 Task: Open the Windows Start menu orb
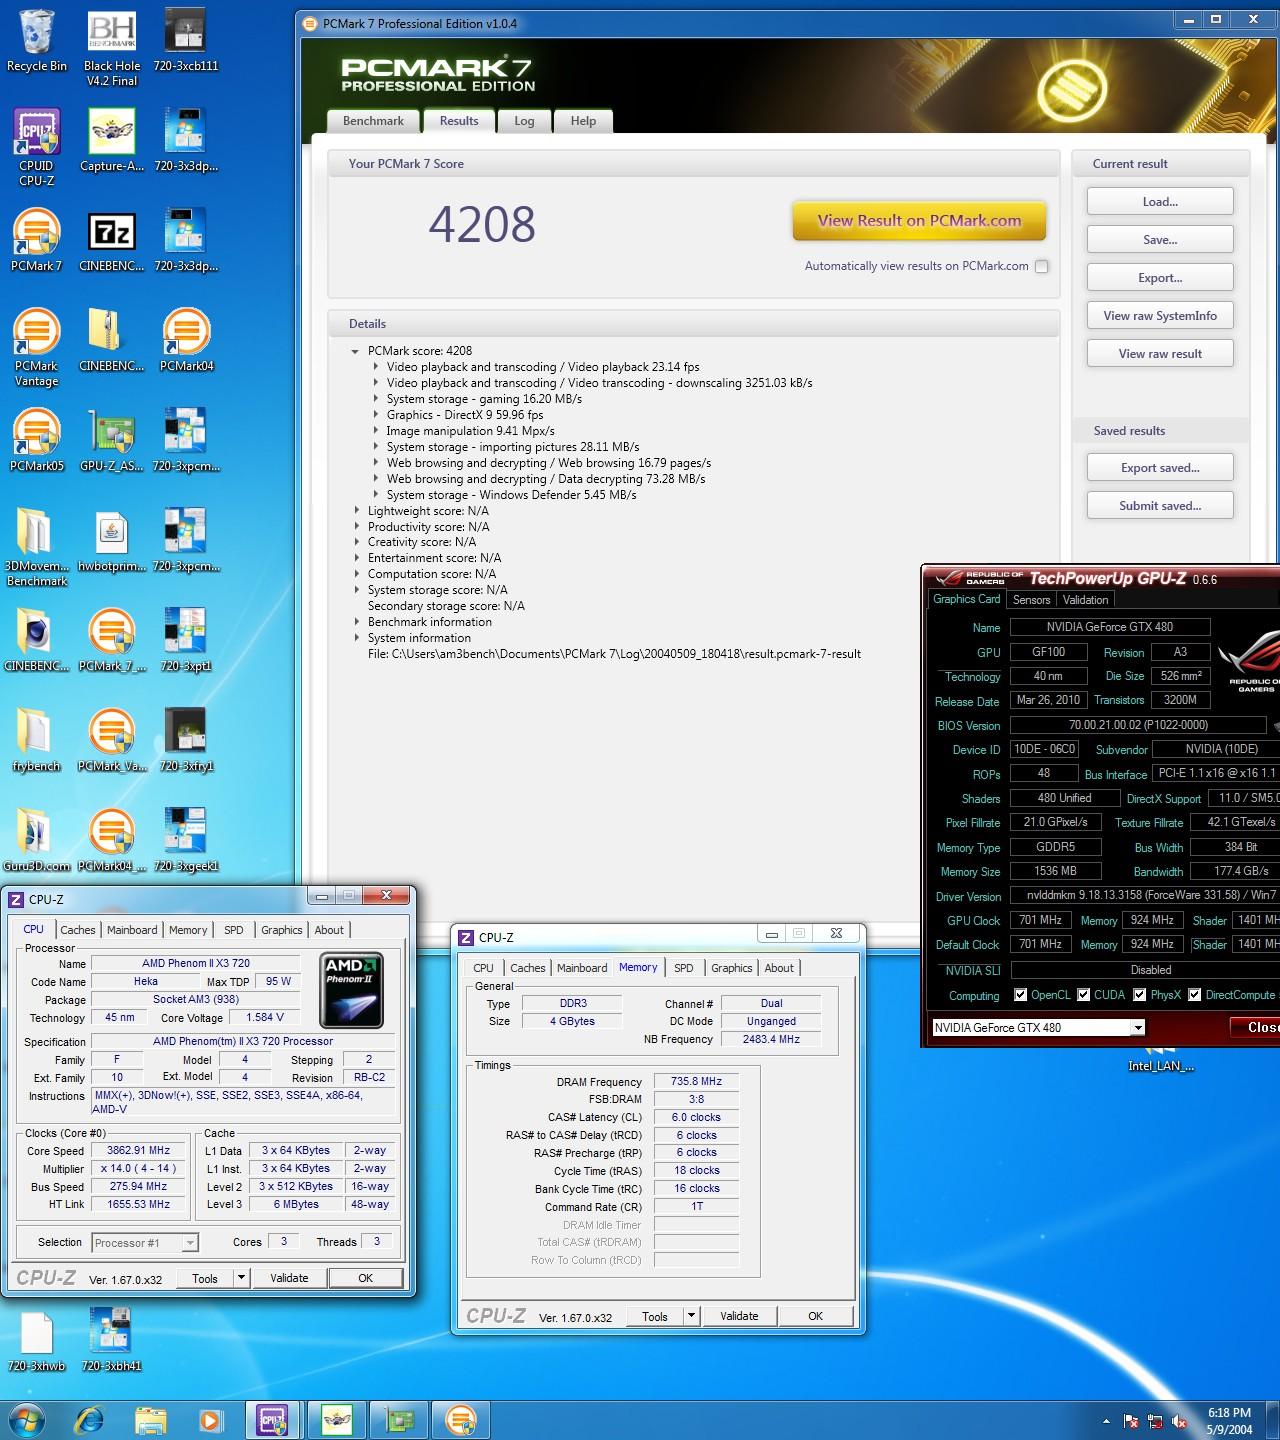[x=26, y=1420]
